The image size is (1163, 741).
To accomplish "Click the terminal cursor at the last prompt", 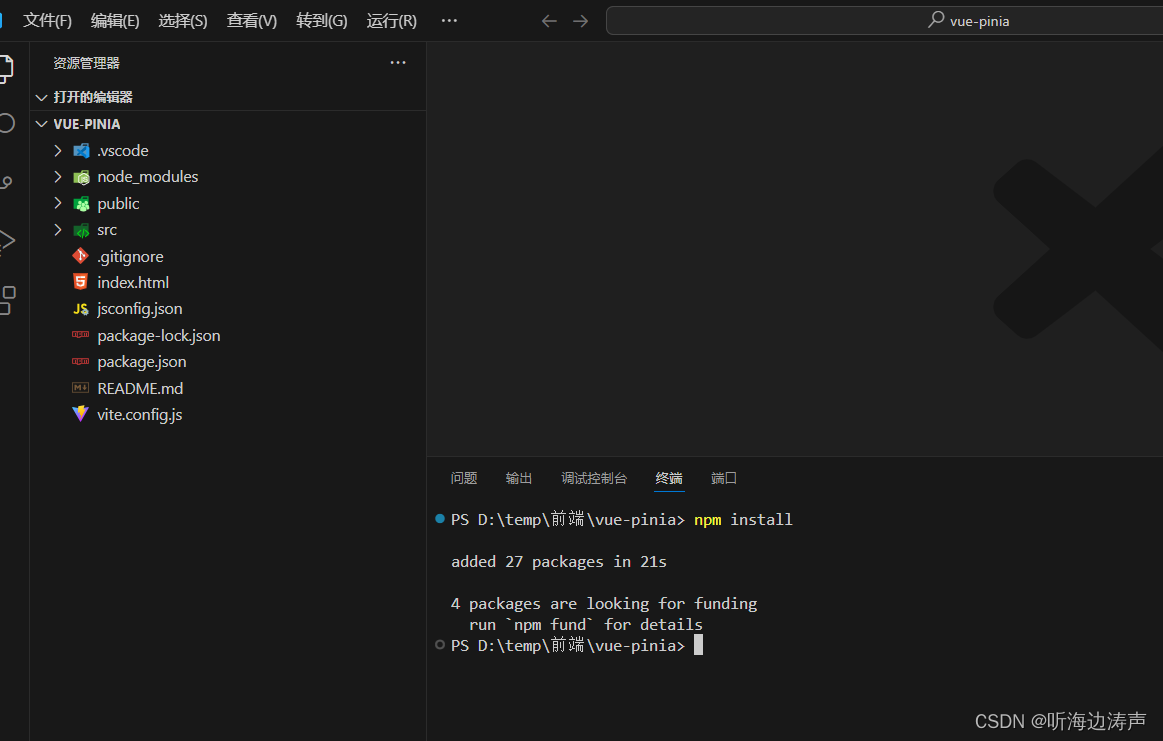I will coord(698,645).
